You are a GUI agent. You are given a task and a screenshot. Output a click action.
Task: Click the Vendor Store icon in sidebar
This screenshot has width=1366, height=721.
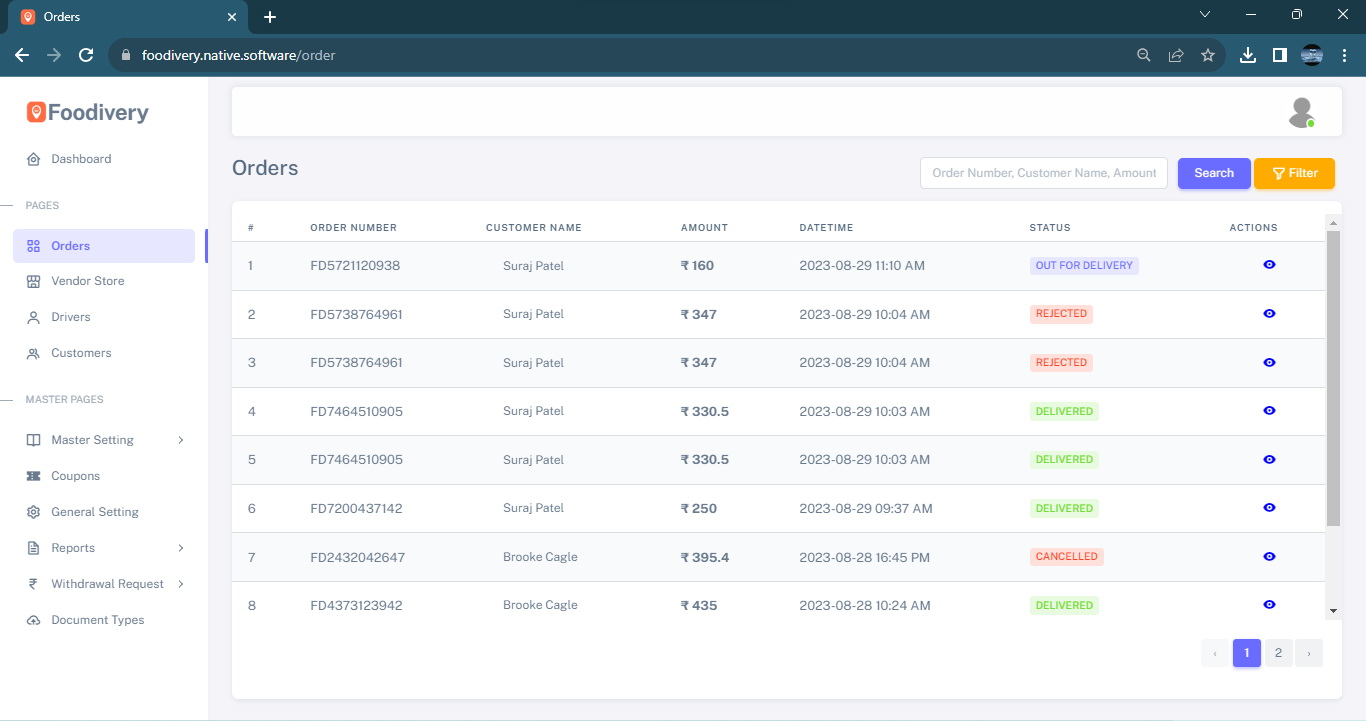tap(33, 281)
